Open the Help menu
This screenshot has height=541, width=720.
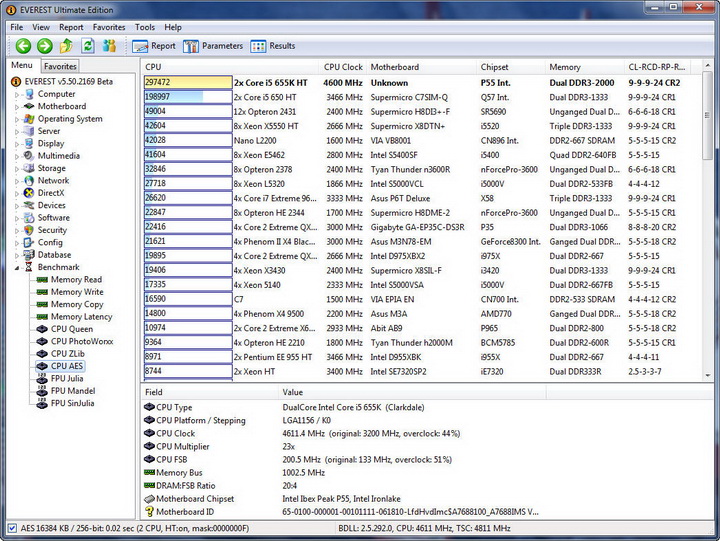173,27
